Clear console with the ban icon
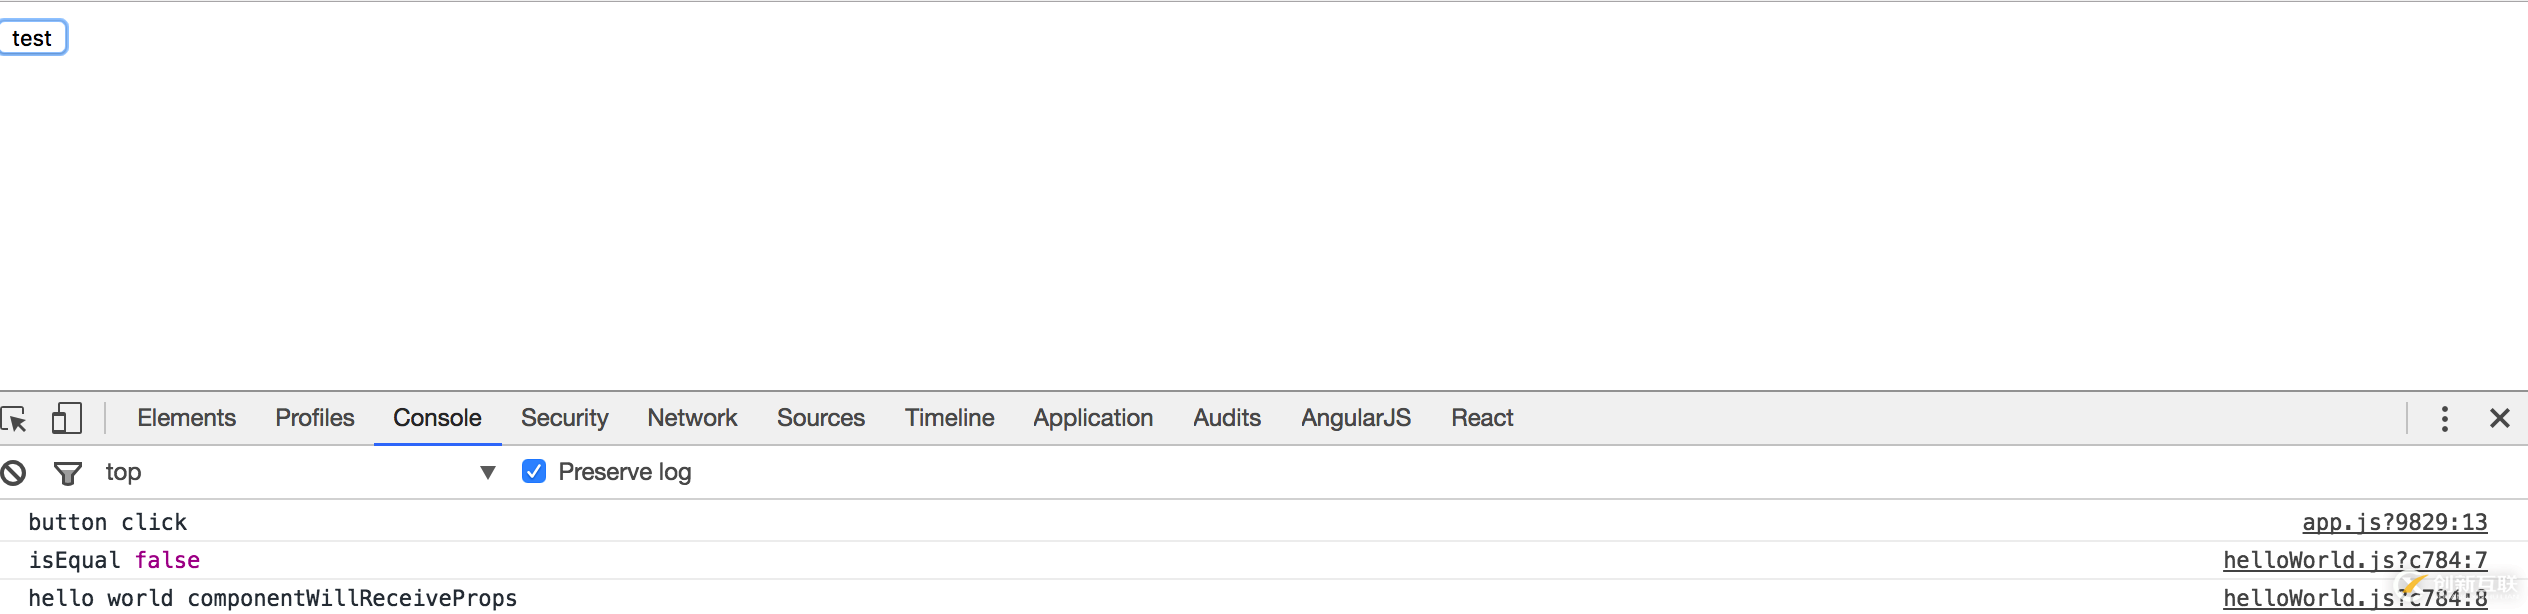The height and width of the screenshot is (614, 2528). click(13, 473)
